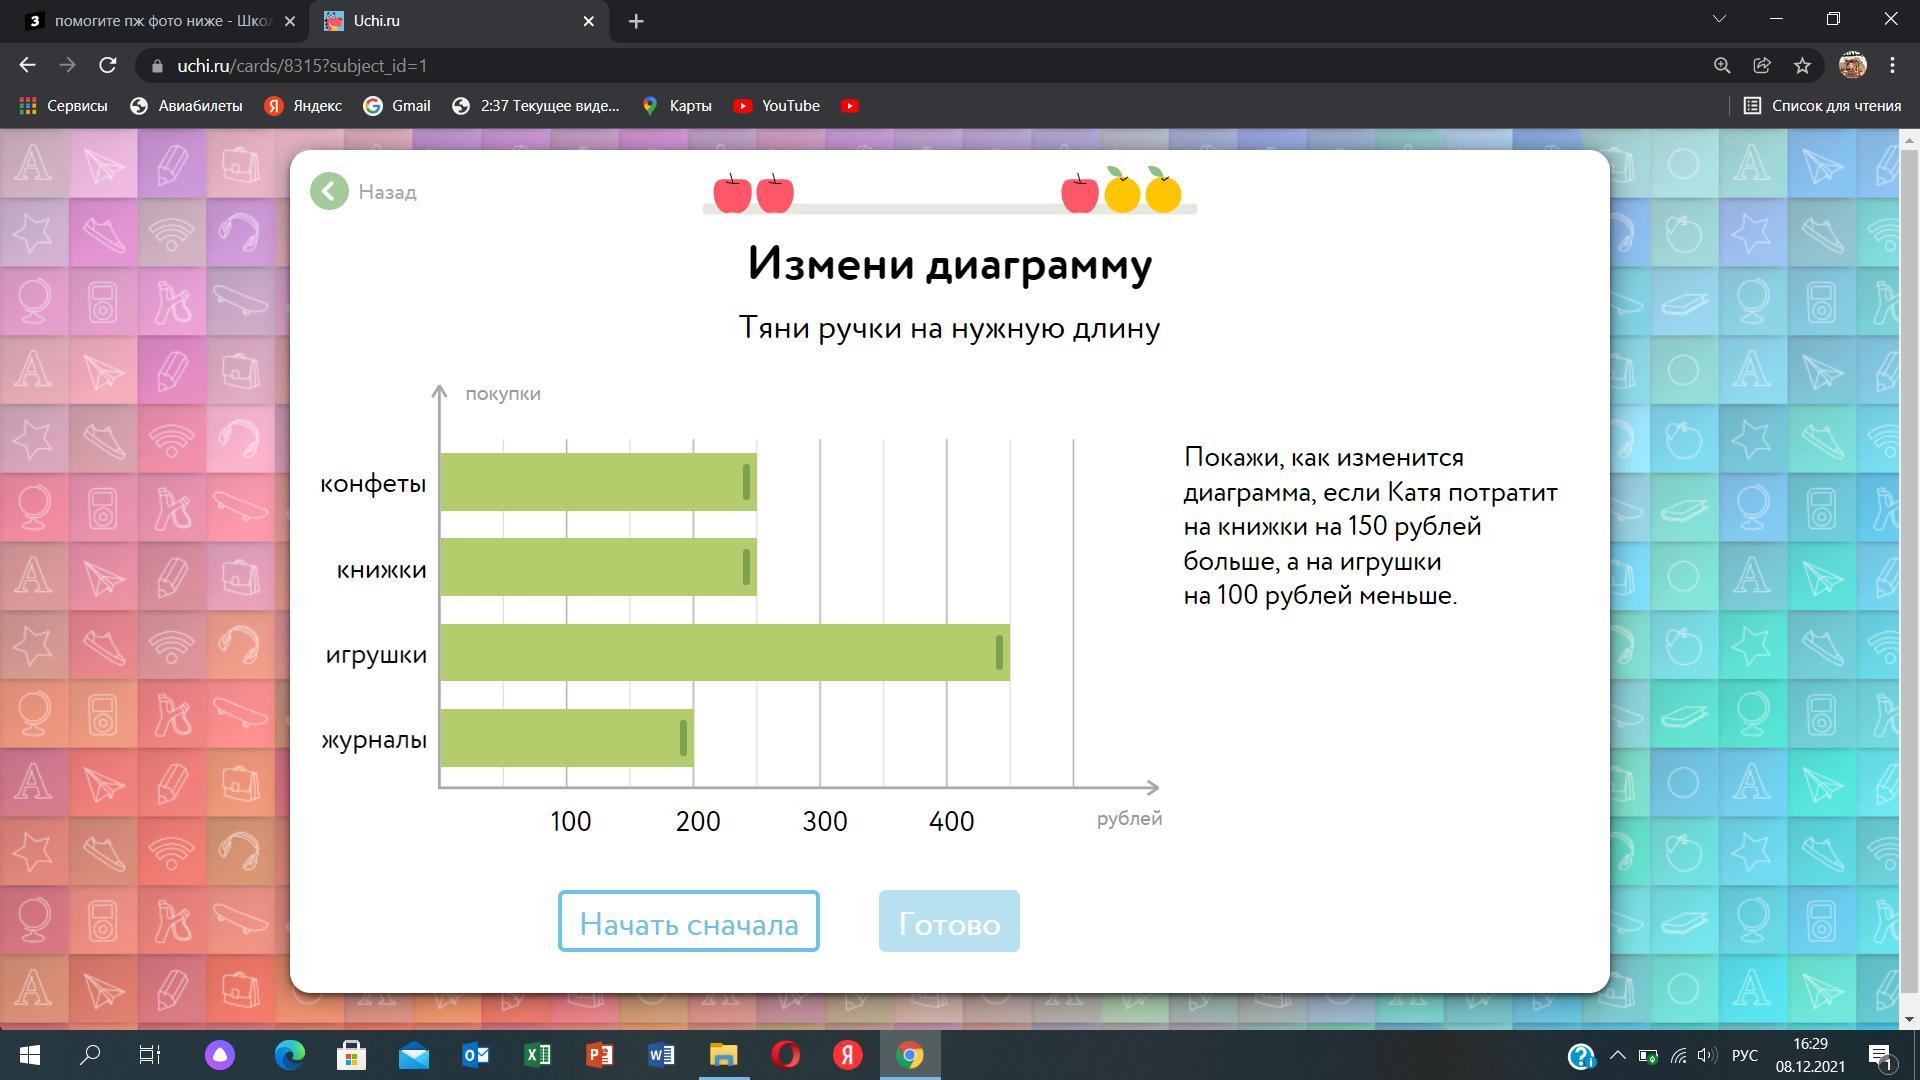
Task: Click the share page icon
Action: pos(1762,65)
